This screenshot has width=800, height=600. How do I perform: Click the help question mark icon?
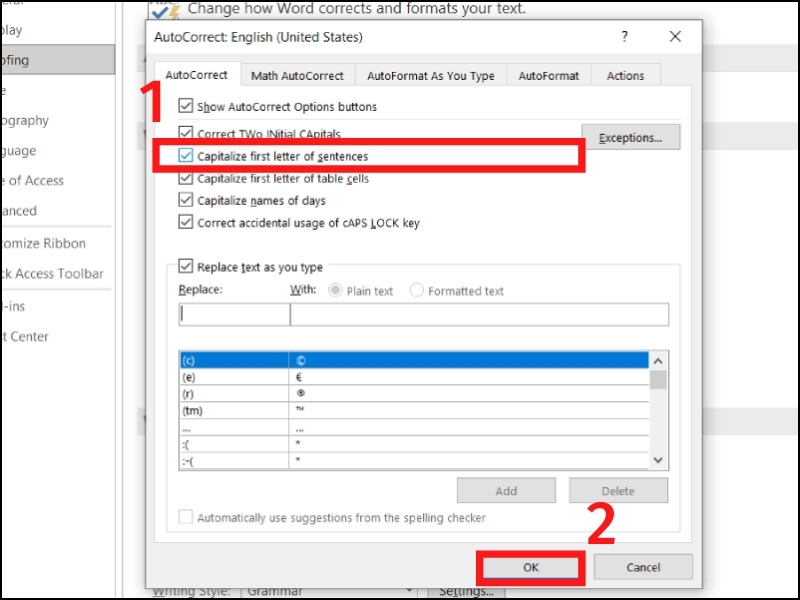[x=624, y=36]
